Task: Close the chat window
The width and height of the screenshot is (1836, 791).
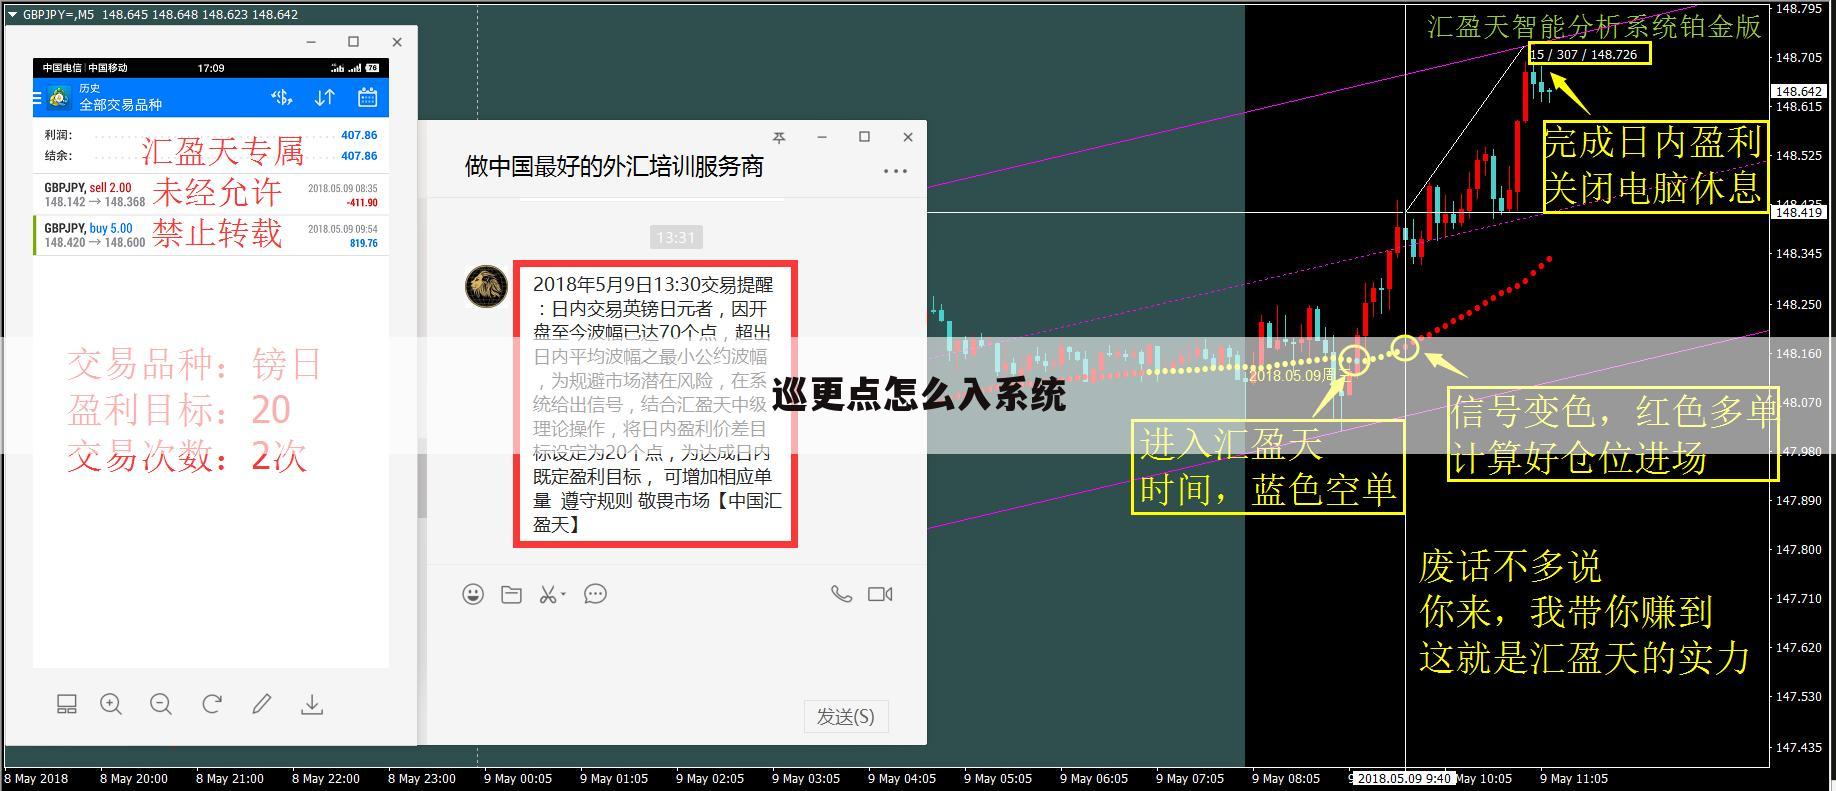Action: pyautogui.click(x=907, y=137)
